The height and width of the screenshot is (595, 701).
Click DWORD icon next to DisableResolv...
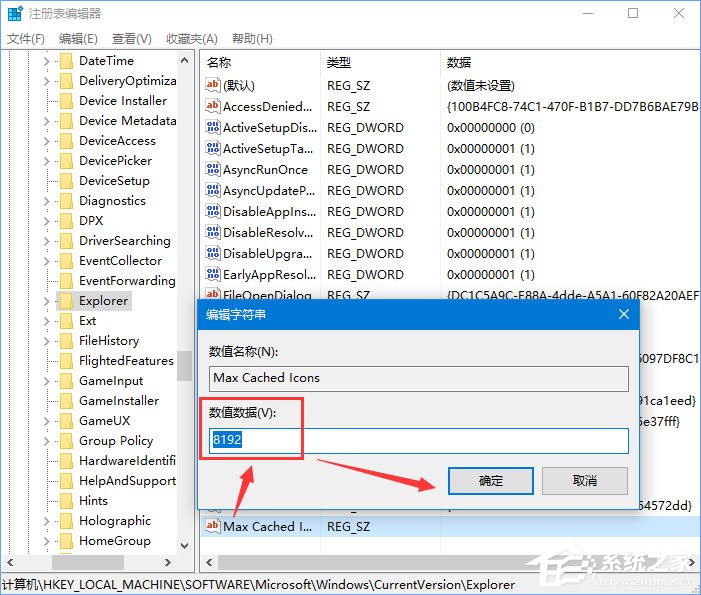(x=212, y=232)
